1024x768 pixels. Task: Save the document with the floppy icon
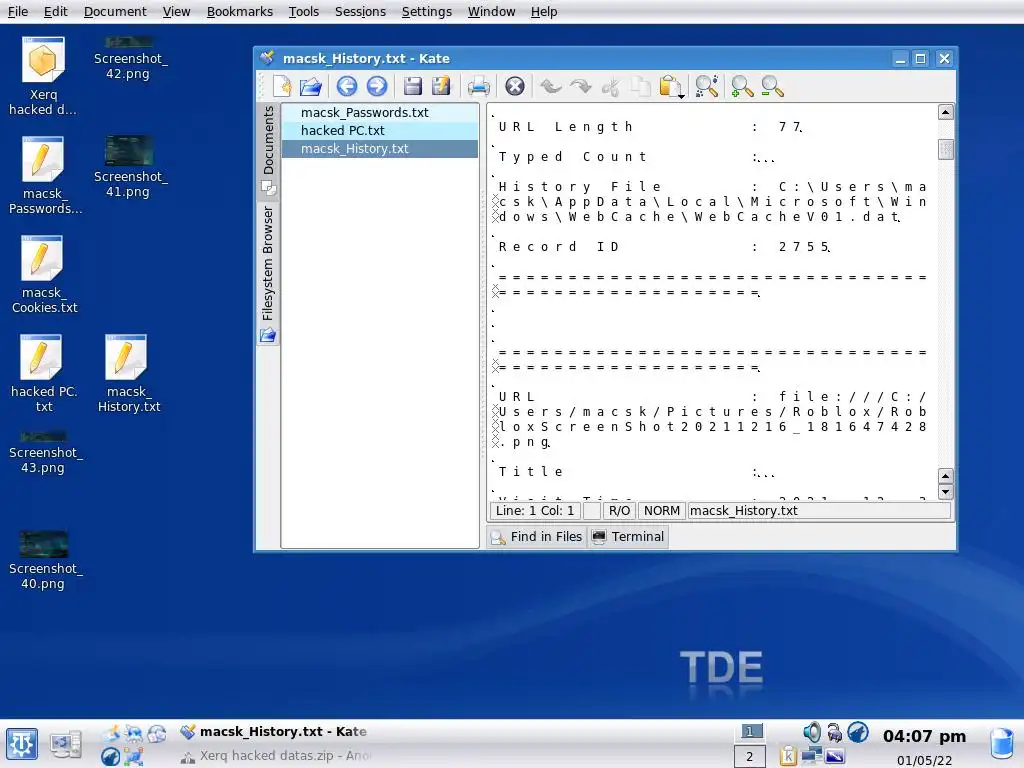pos(413,86)
